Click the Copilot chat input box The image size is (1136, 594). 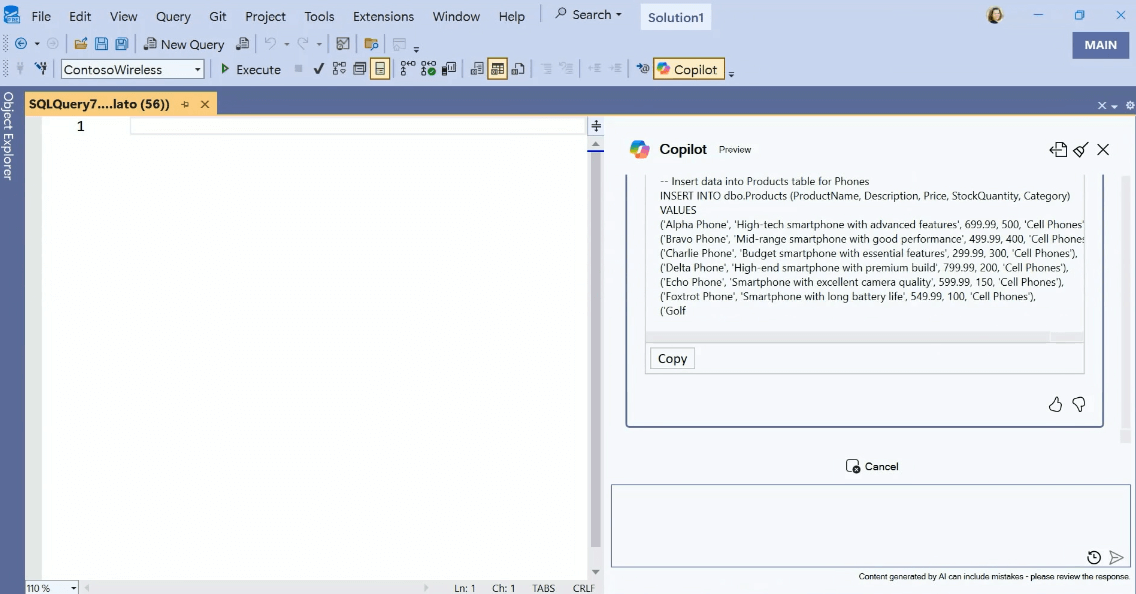[x=870, y=525]
